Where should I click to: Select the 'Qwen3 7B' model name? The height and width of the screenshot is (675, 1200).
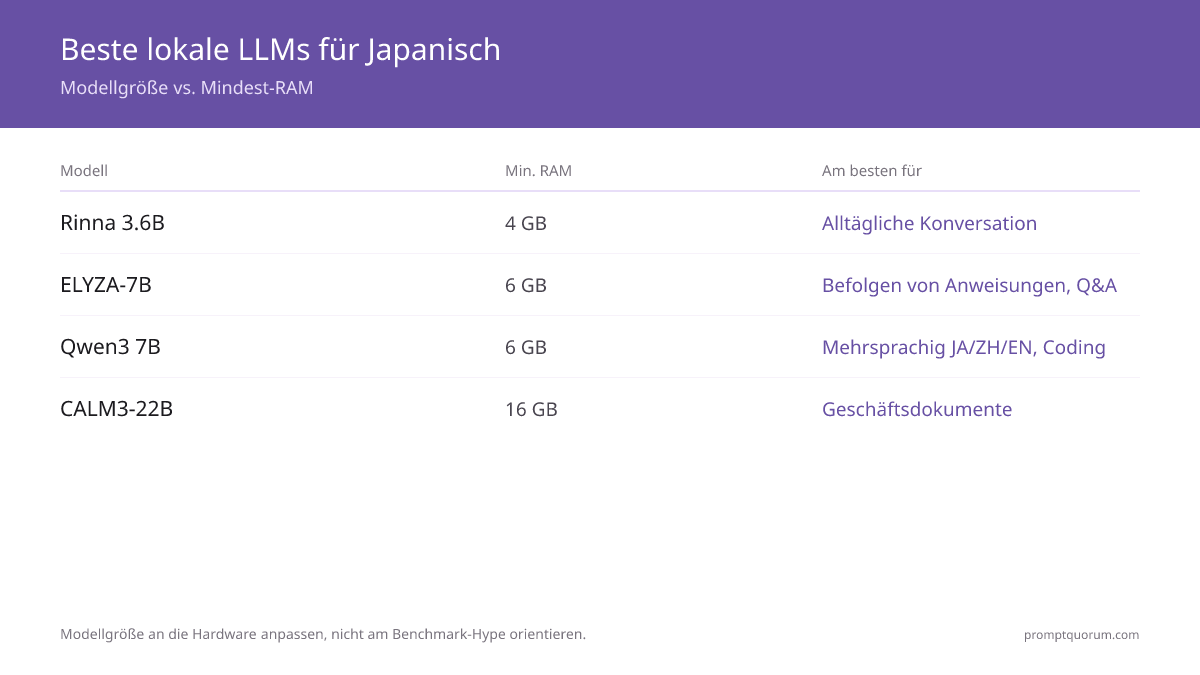(x=110, y=347)
